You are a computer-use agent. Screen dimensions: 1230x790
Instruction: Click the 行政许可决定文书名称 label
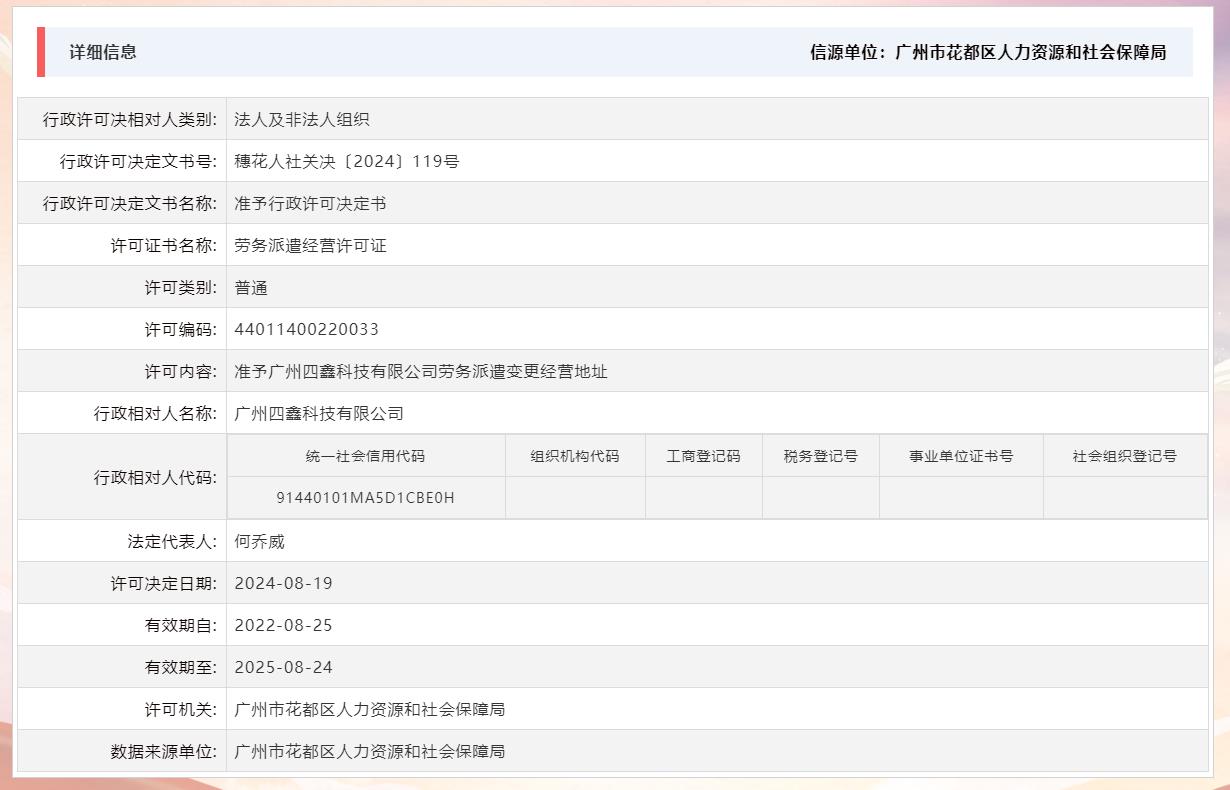pos(129,203)
